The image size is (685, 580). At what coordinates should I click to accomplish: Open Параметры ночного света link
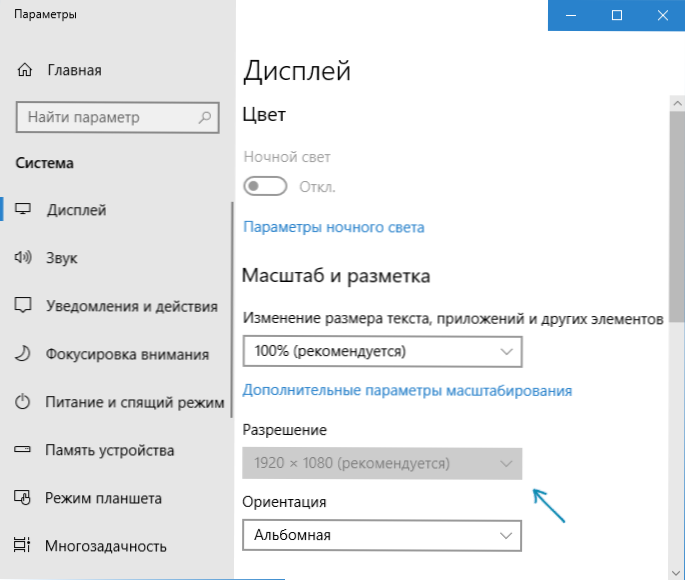[x=334, y=227]
